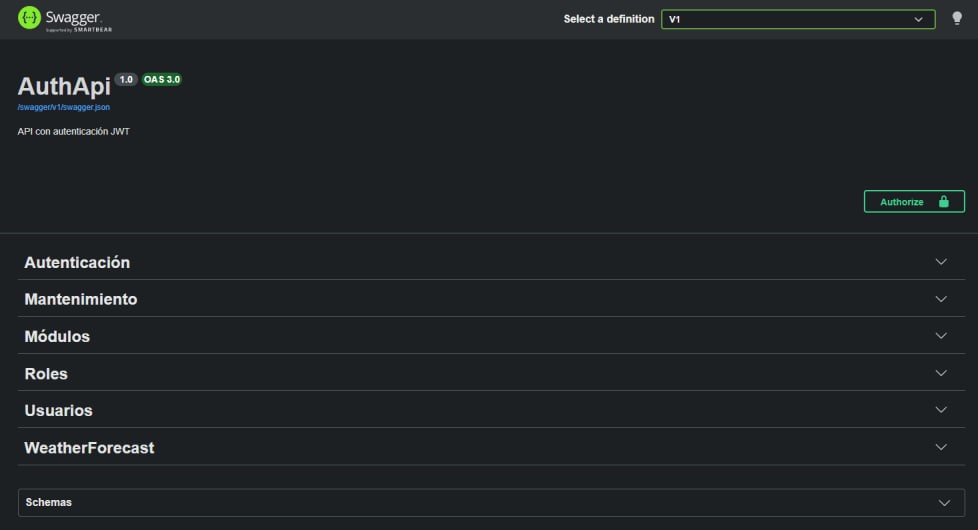Expand the Schemas panel title

pos(49,502)
